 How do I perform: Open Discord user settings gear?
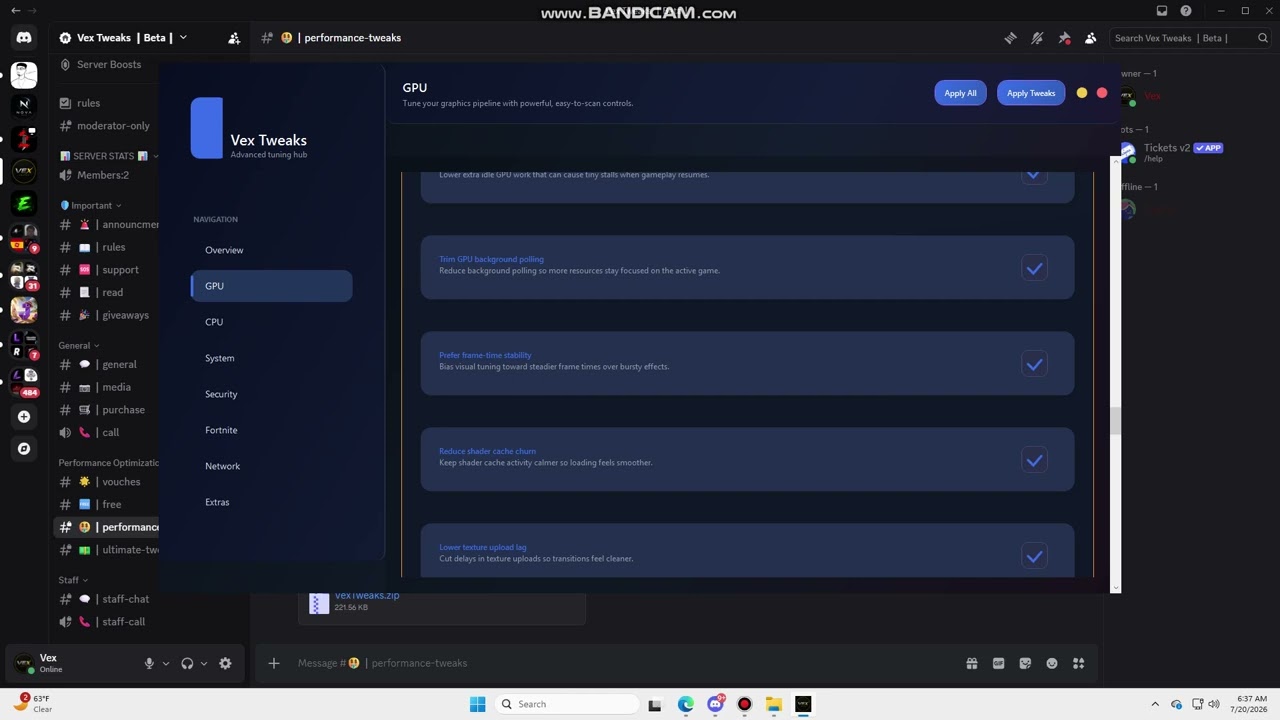[x=225, y=663]
